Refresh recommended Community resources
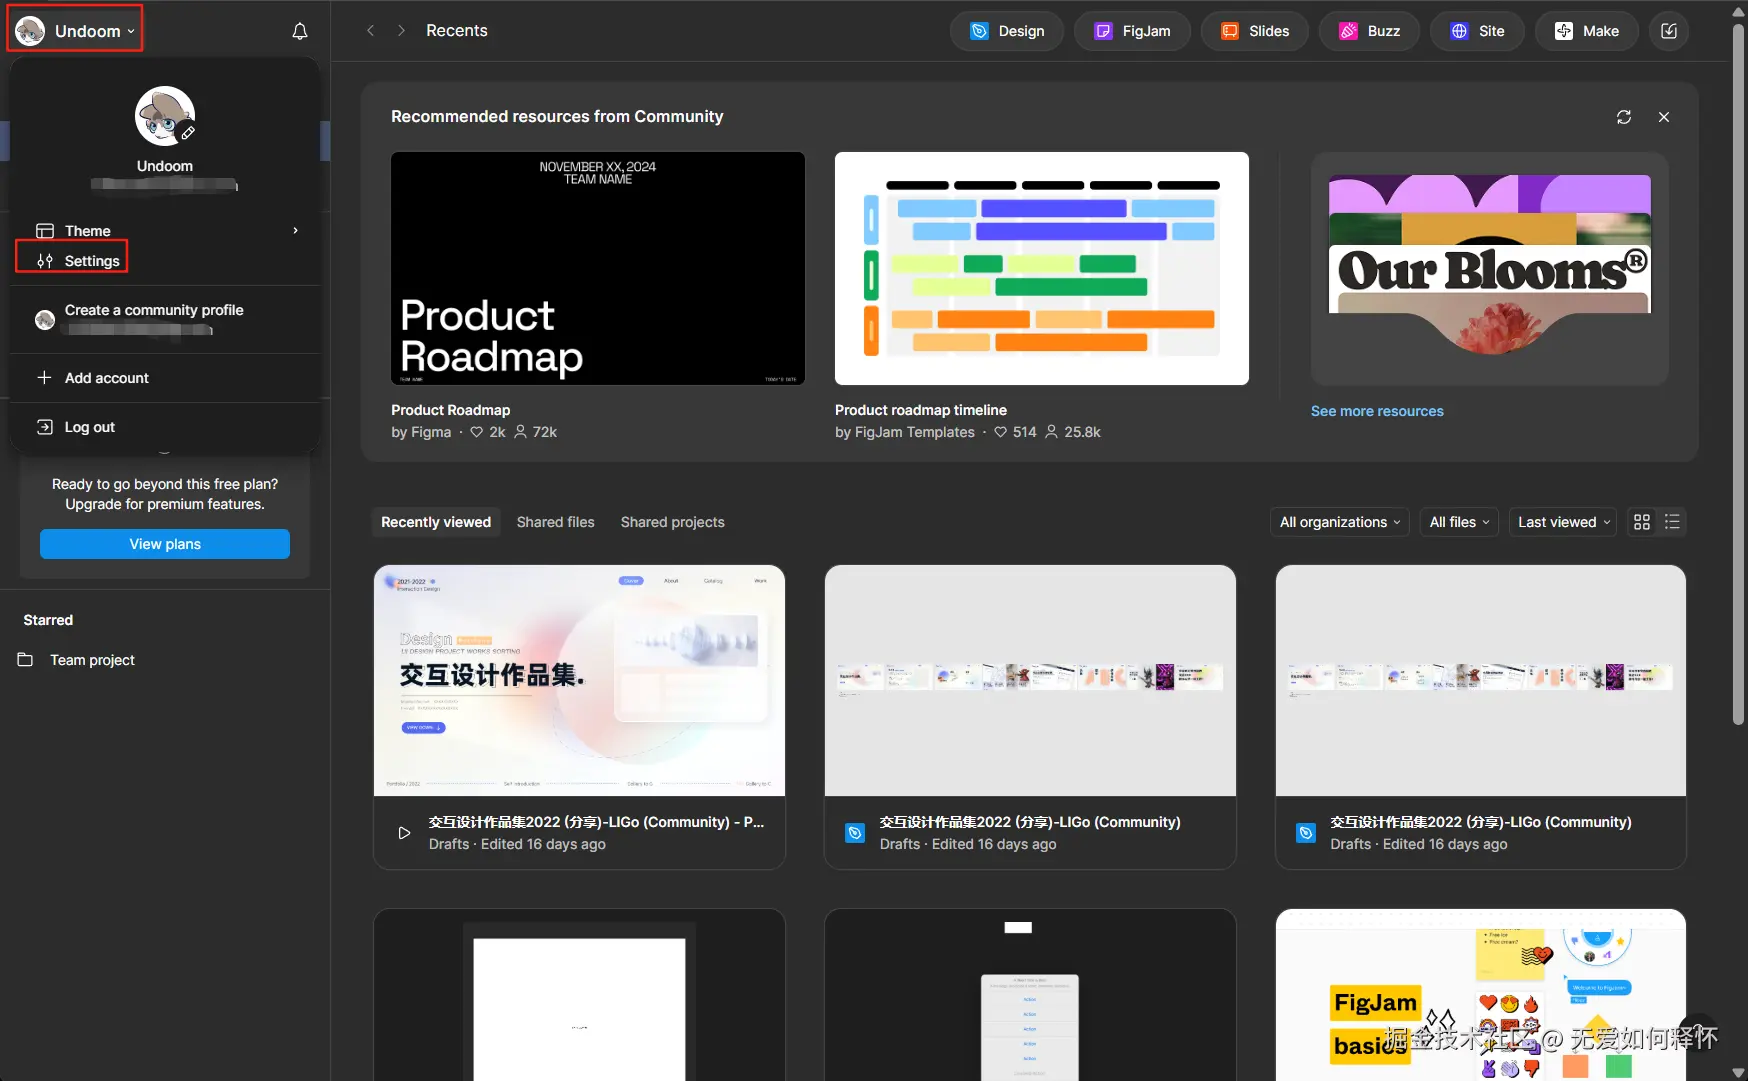Image resolution: width=1748 pixels, height=1081 pixels. (x=1624, y=117)
